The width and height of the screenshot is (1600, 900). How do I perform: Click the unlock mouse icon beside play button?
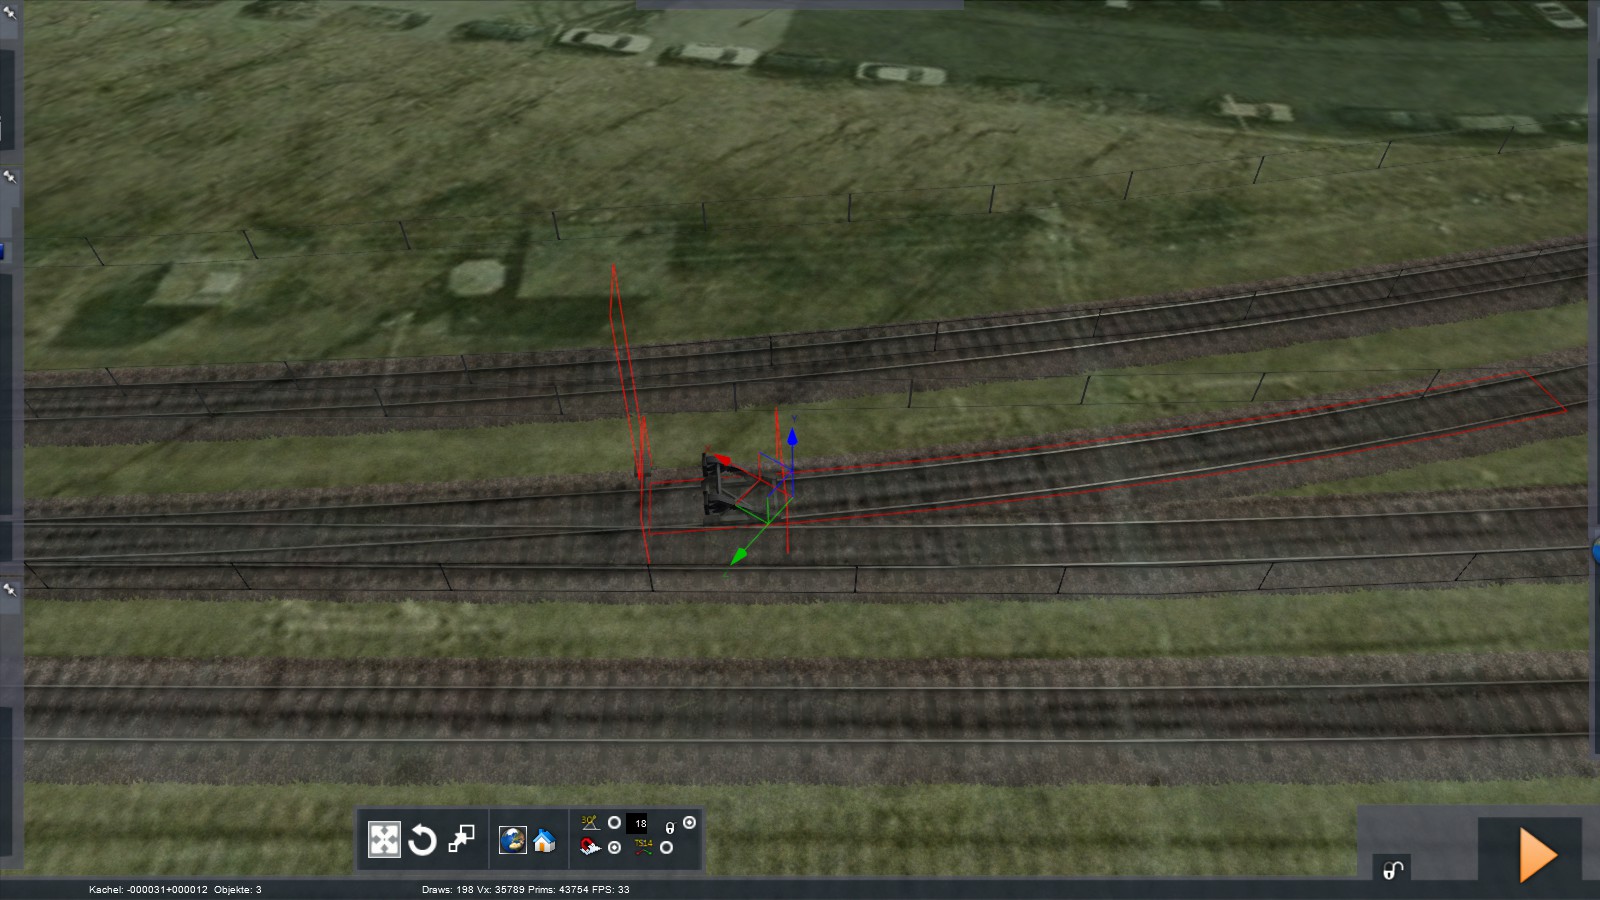coord(1393,869)
